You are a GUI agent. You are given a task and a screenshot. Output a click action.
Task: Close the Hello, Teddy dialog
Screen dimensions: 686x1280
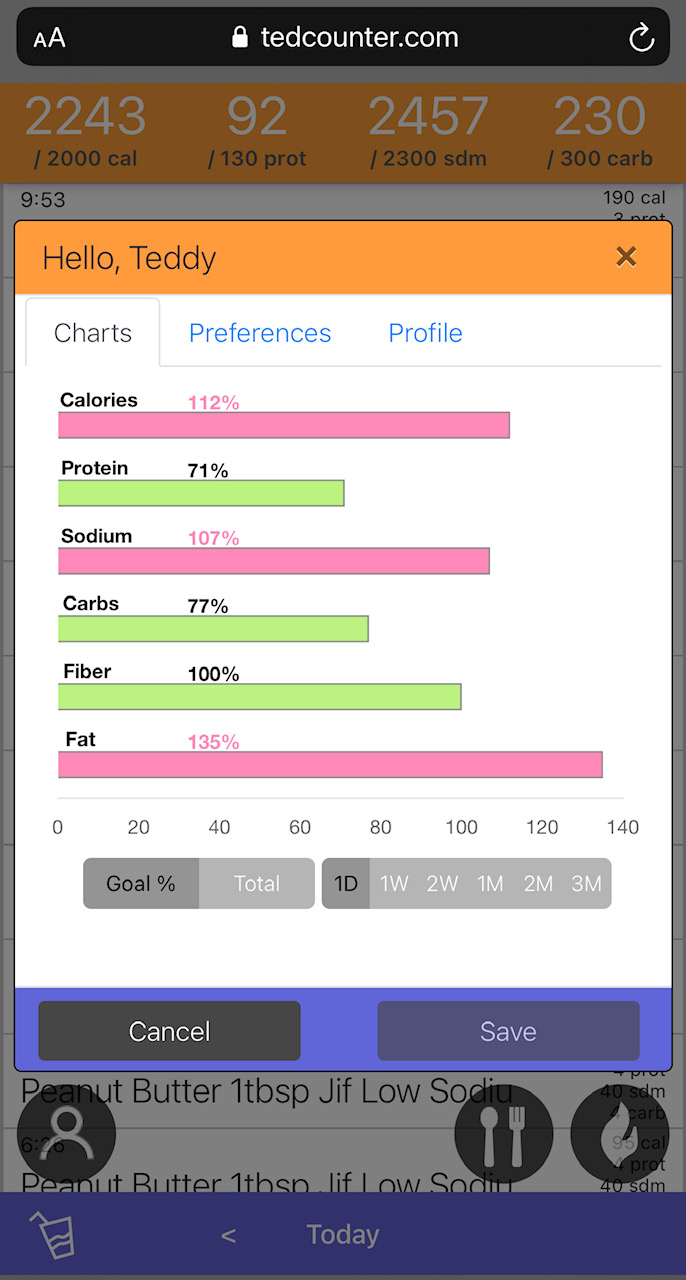(626, 257)
